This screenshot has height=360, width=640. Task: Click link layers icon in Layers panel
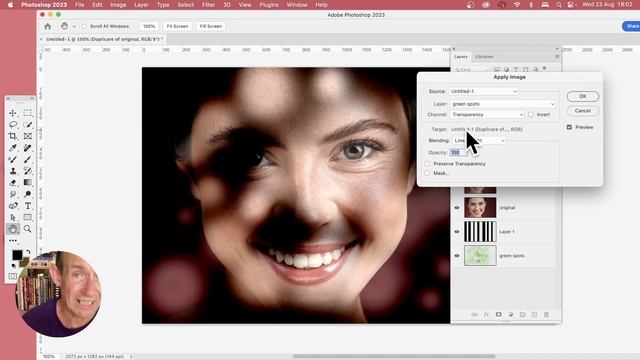(474, 315)
